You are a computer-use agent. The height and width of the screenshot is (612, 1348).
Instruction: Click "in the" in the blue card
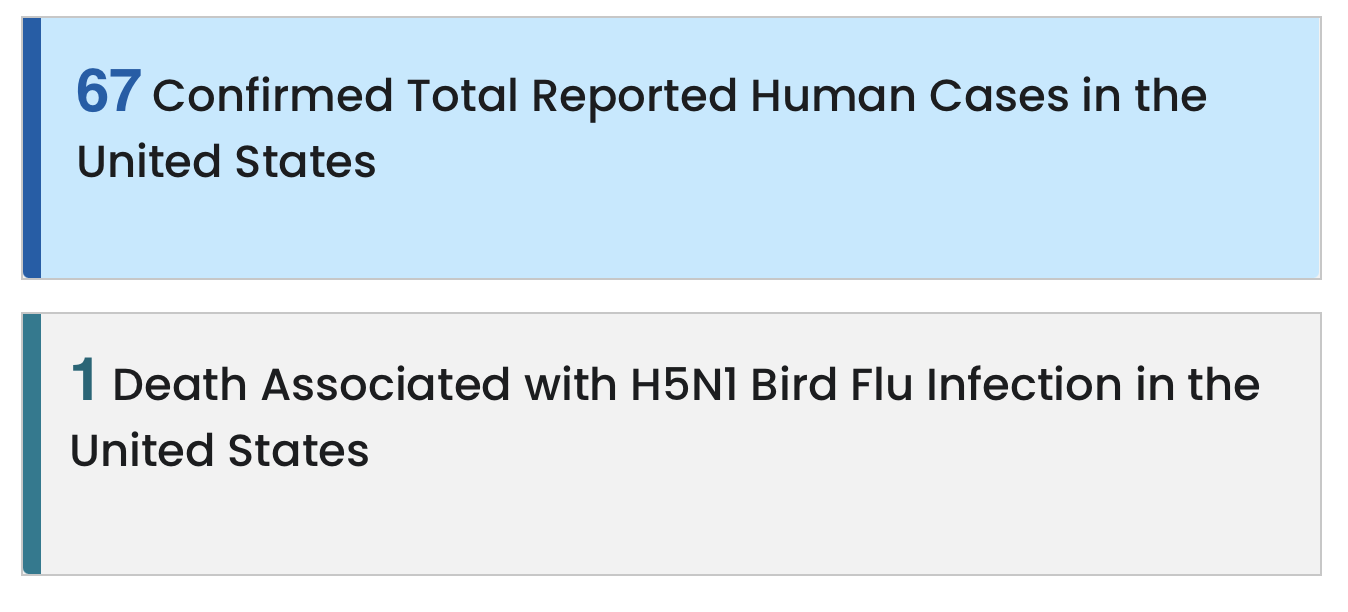1145,96
